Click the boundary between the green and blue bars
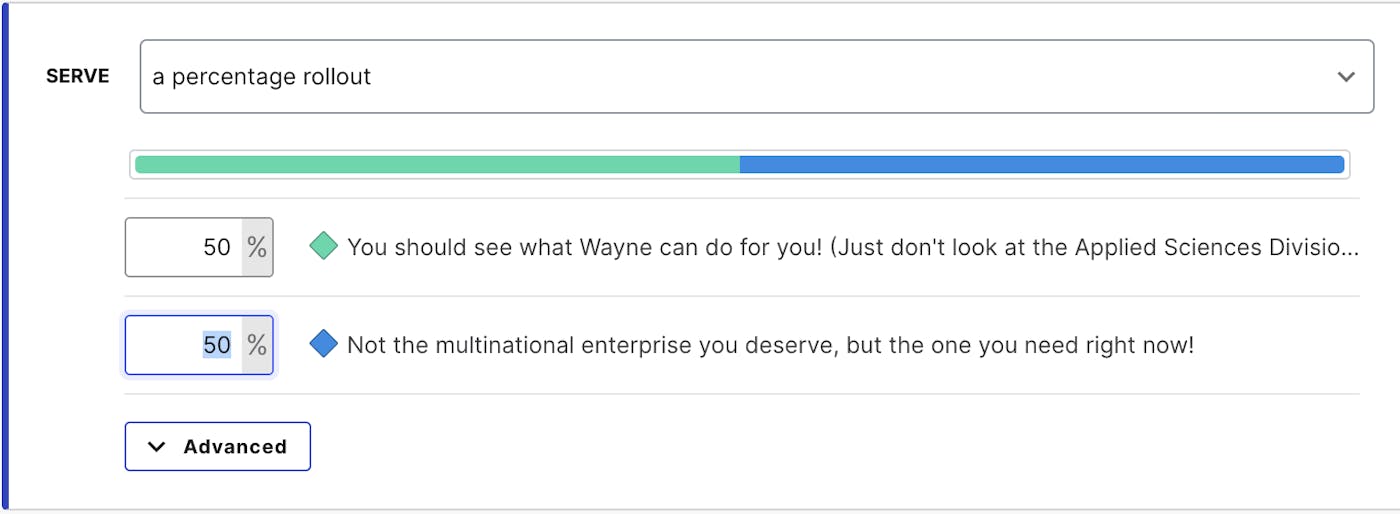Image resolution: width=1400 pixels, height=514 pixels. 740,164
